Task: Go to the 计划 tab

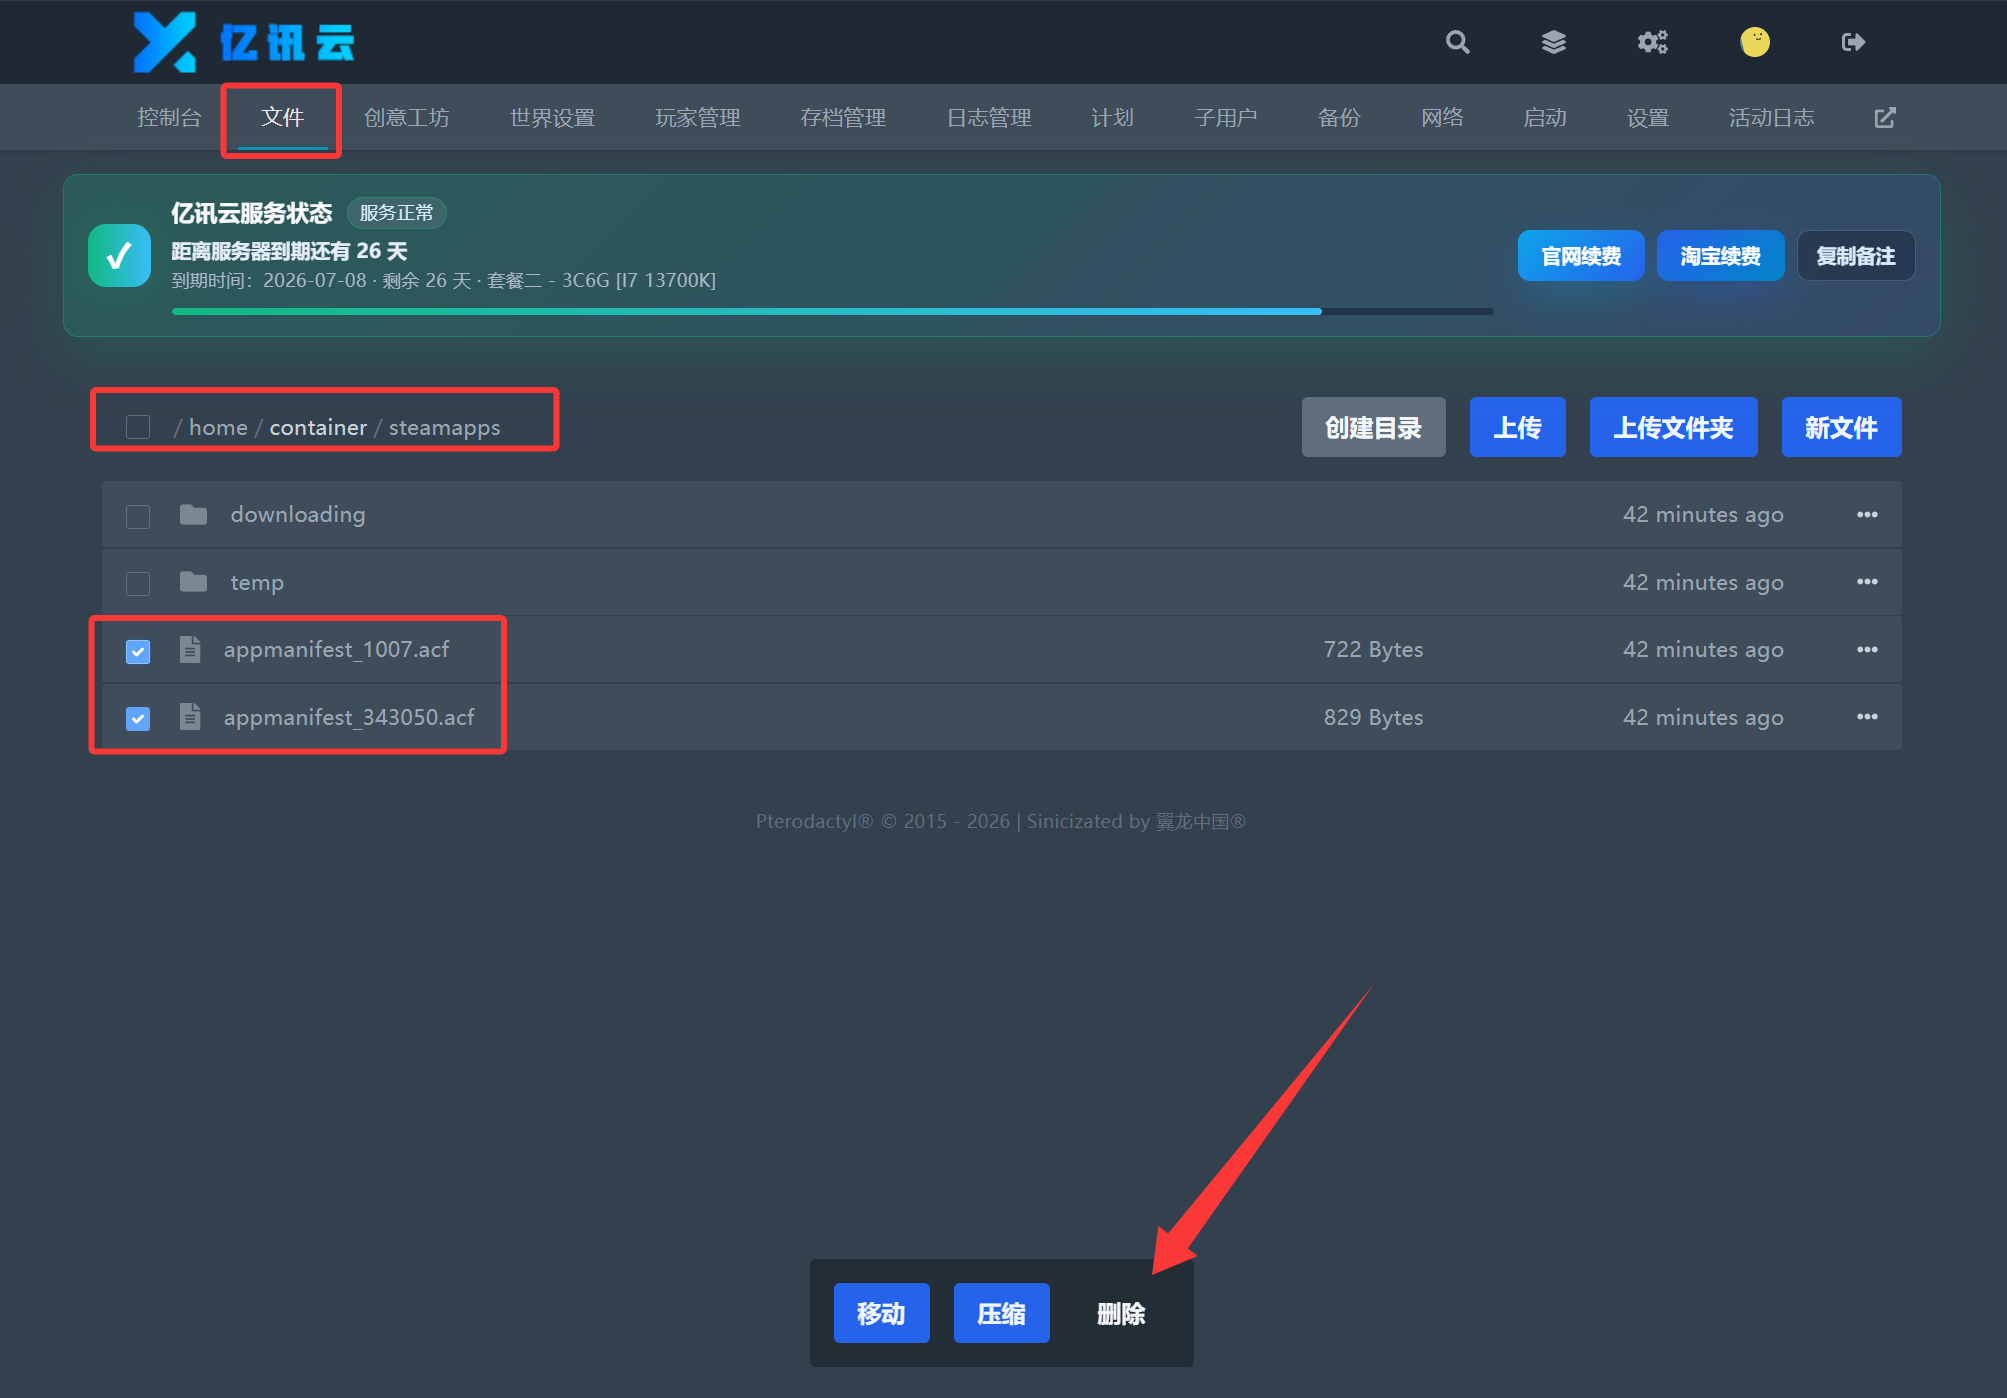Action: point(1112,118)
